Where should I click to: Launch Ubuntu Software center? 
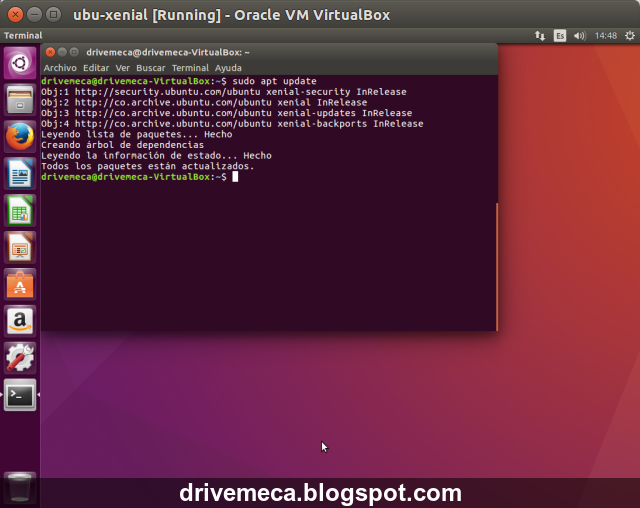(x=20, y=284)
